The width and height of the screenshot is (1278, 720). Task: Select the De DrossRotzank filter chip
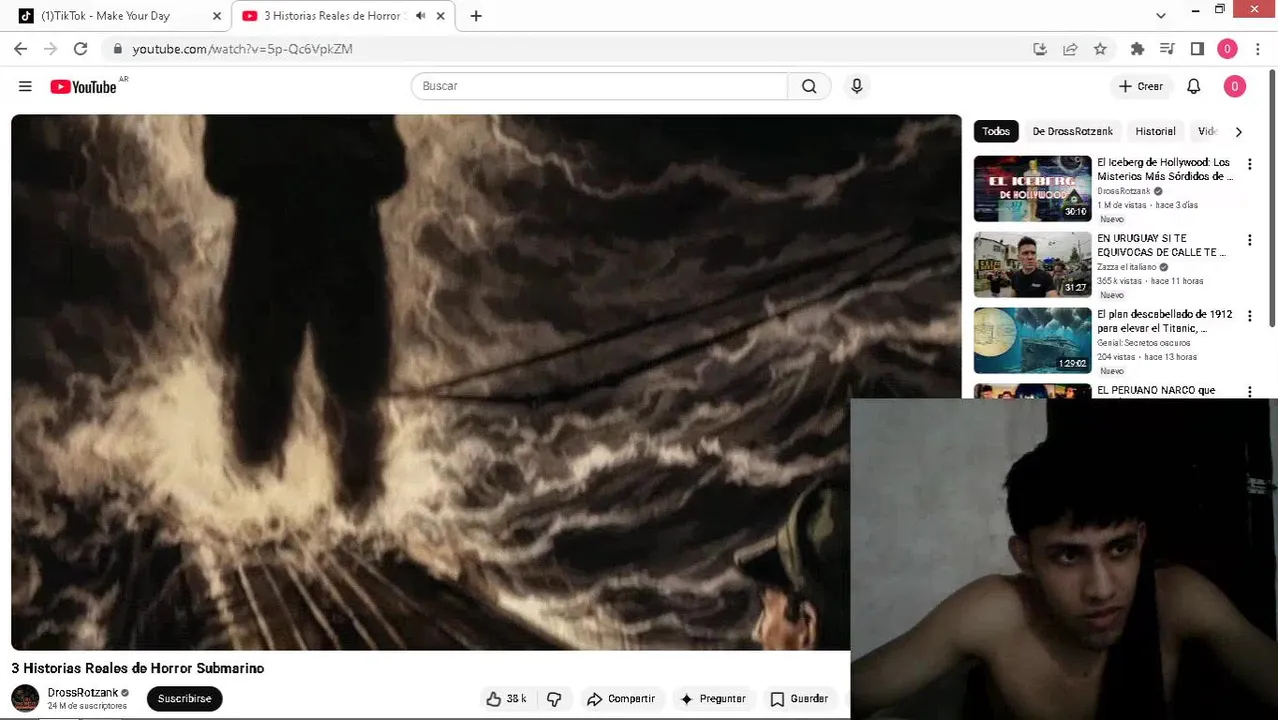coord(1072,131)
